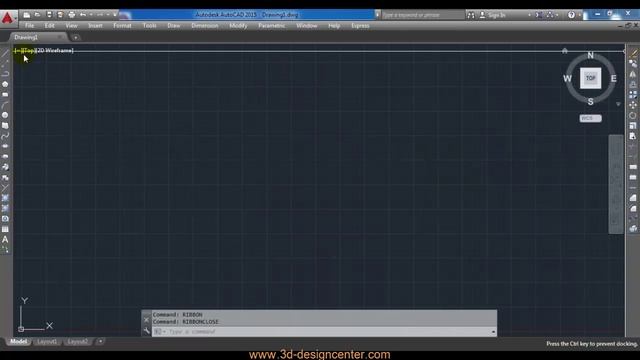Select the Line tool in the Draw toolbar
640x360 pixels.
click(x=5, y=53)
